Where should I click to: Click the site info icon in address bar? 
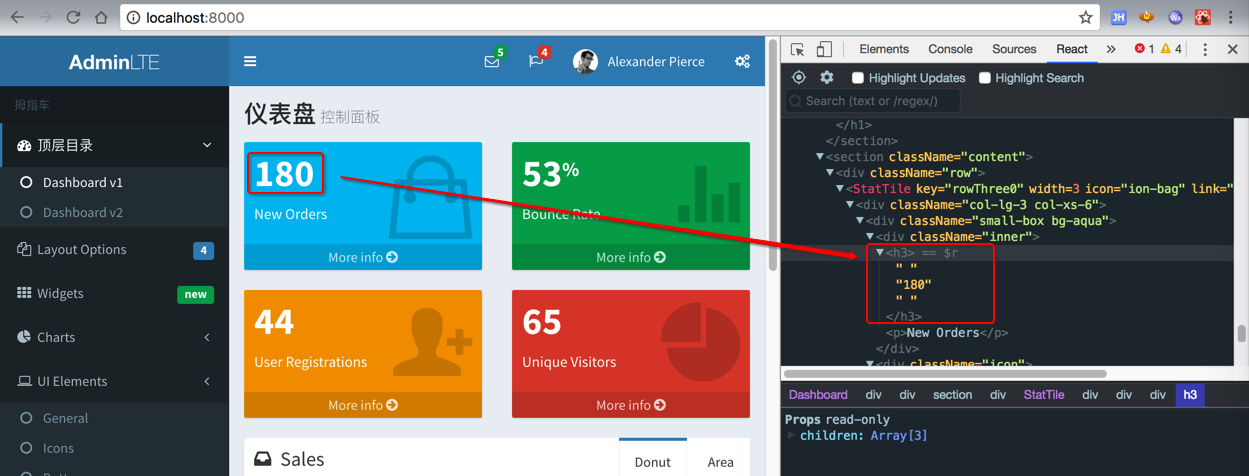coord(133,18)
